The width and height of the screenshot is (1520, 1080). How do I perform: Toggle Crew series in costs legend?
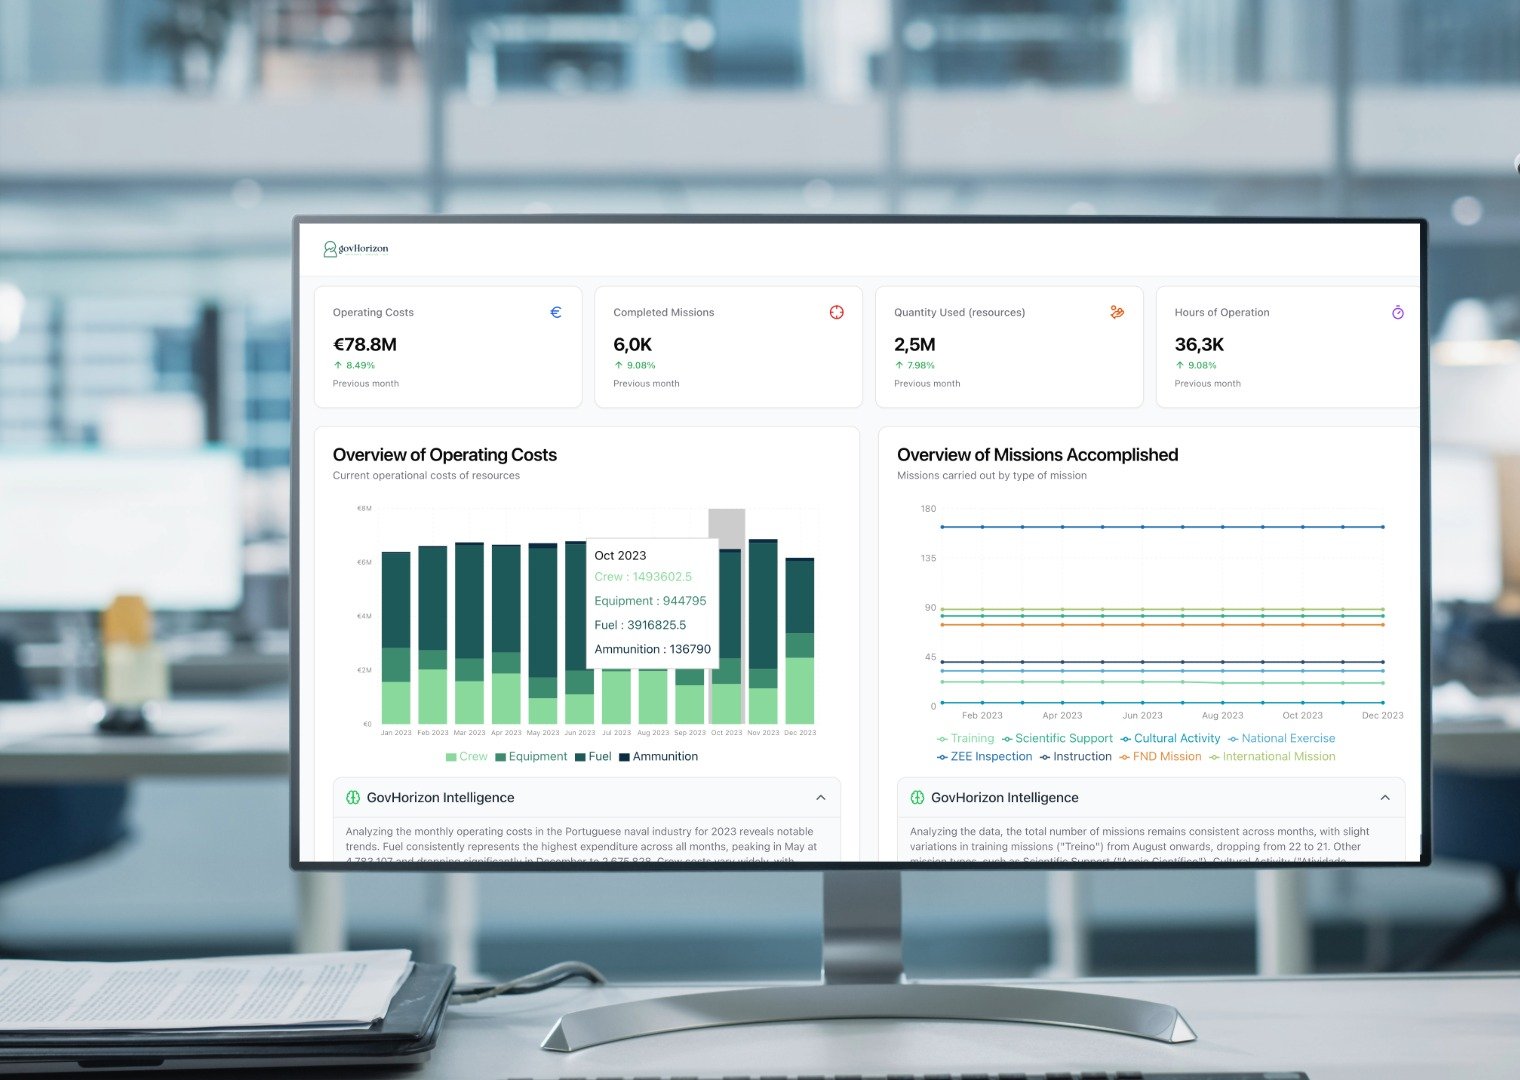467,757
